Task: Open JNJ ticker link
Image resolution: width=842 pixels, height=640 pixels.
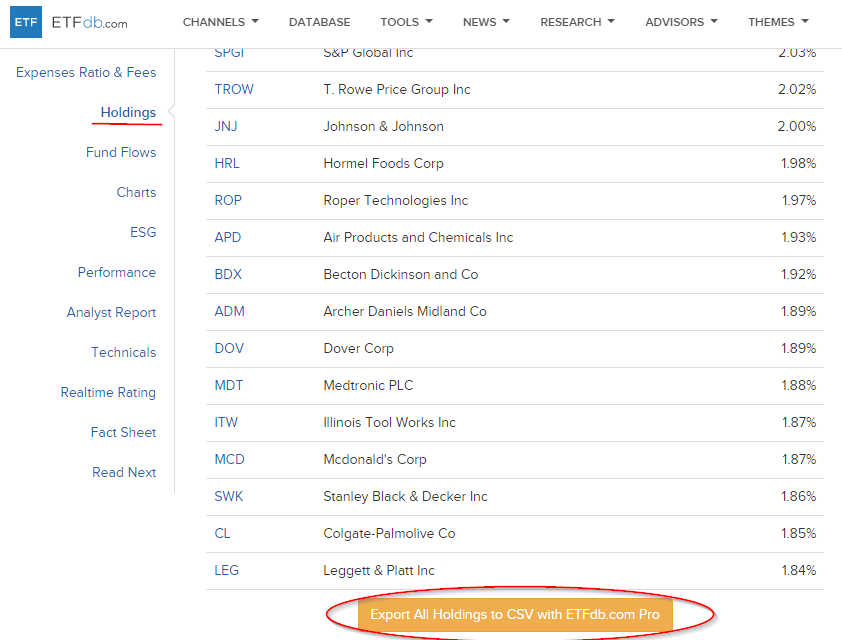Action: (226, 126)
